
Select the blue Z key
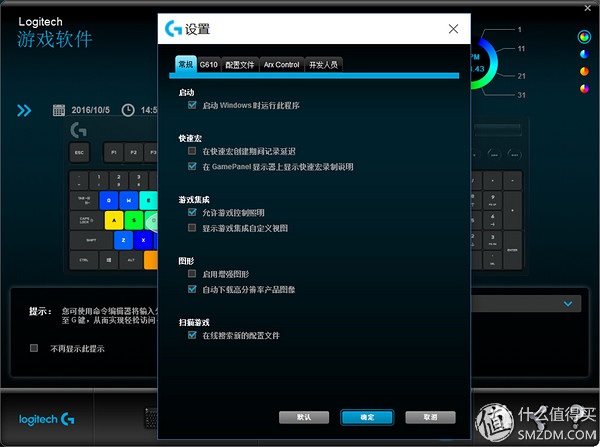(x=123, y=240)
